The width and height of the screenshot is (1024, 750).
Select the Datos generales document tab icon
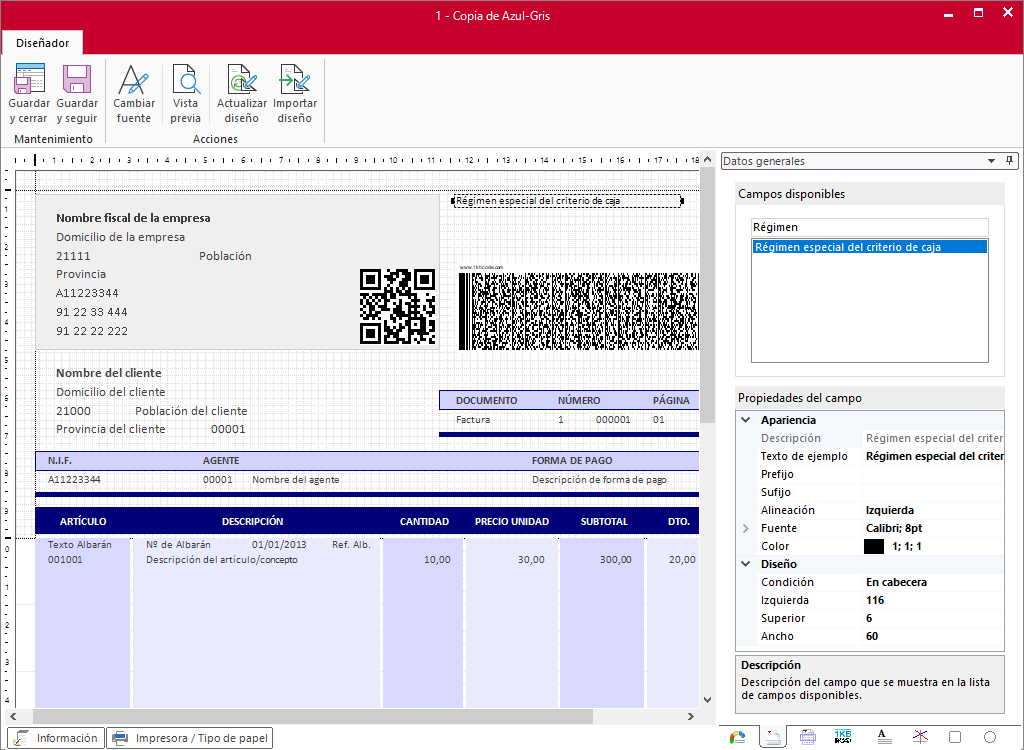[x=773, y=738]
